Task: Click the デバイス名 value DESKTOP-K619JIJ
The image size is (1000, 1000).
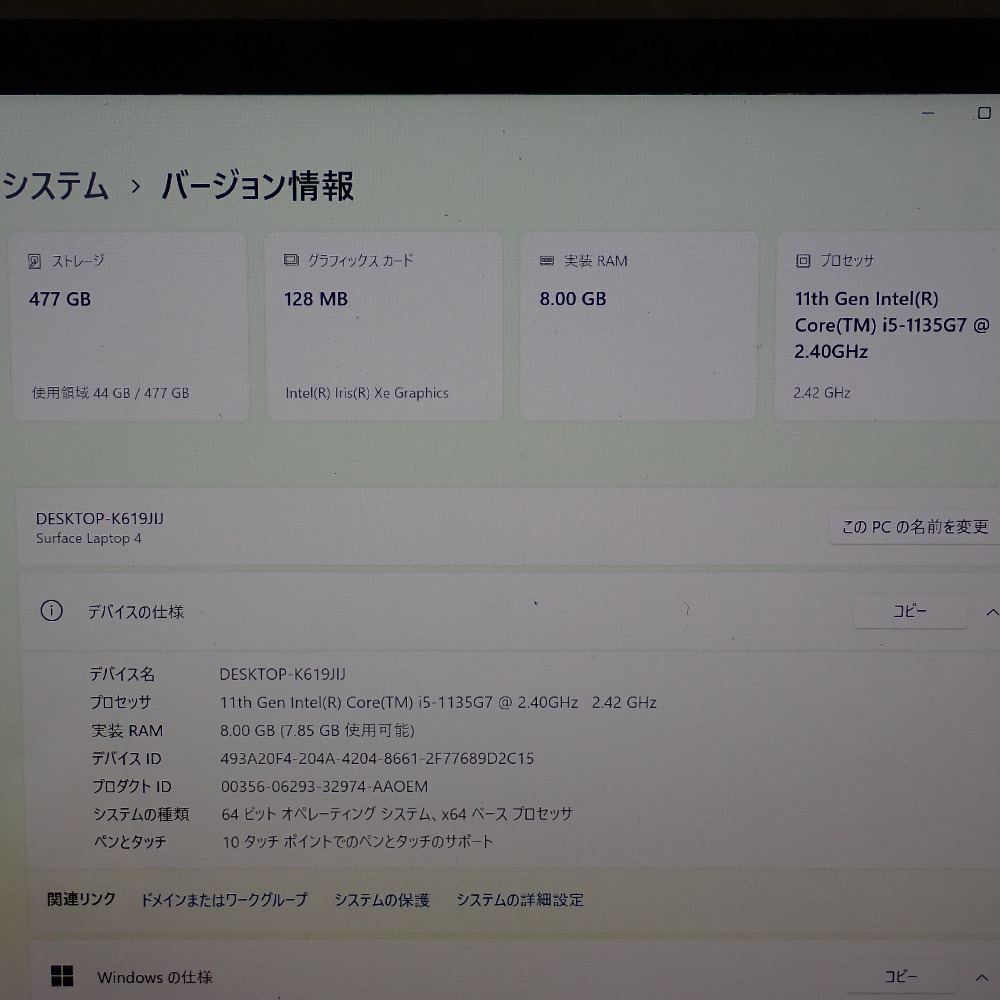Action: pos(283,674)
